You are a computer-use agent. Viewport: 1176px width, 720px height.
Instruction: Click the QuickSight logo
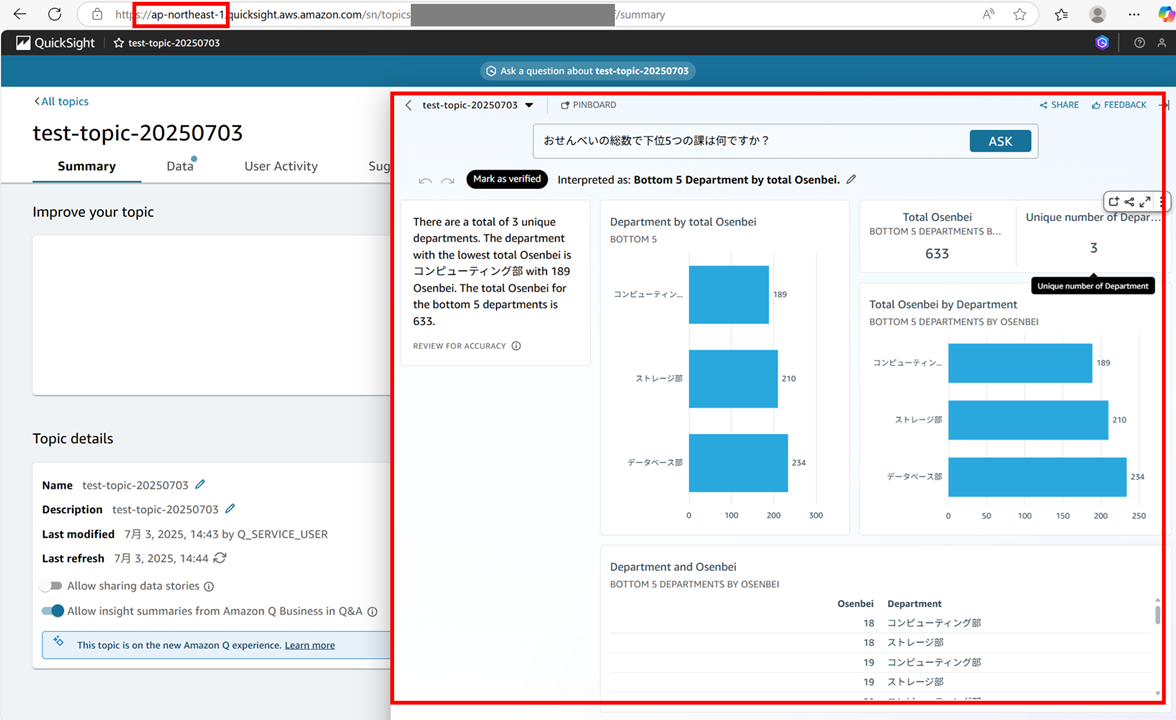pyautogui.click(x=56, y=43)
